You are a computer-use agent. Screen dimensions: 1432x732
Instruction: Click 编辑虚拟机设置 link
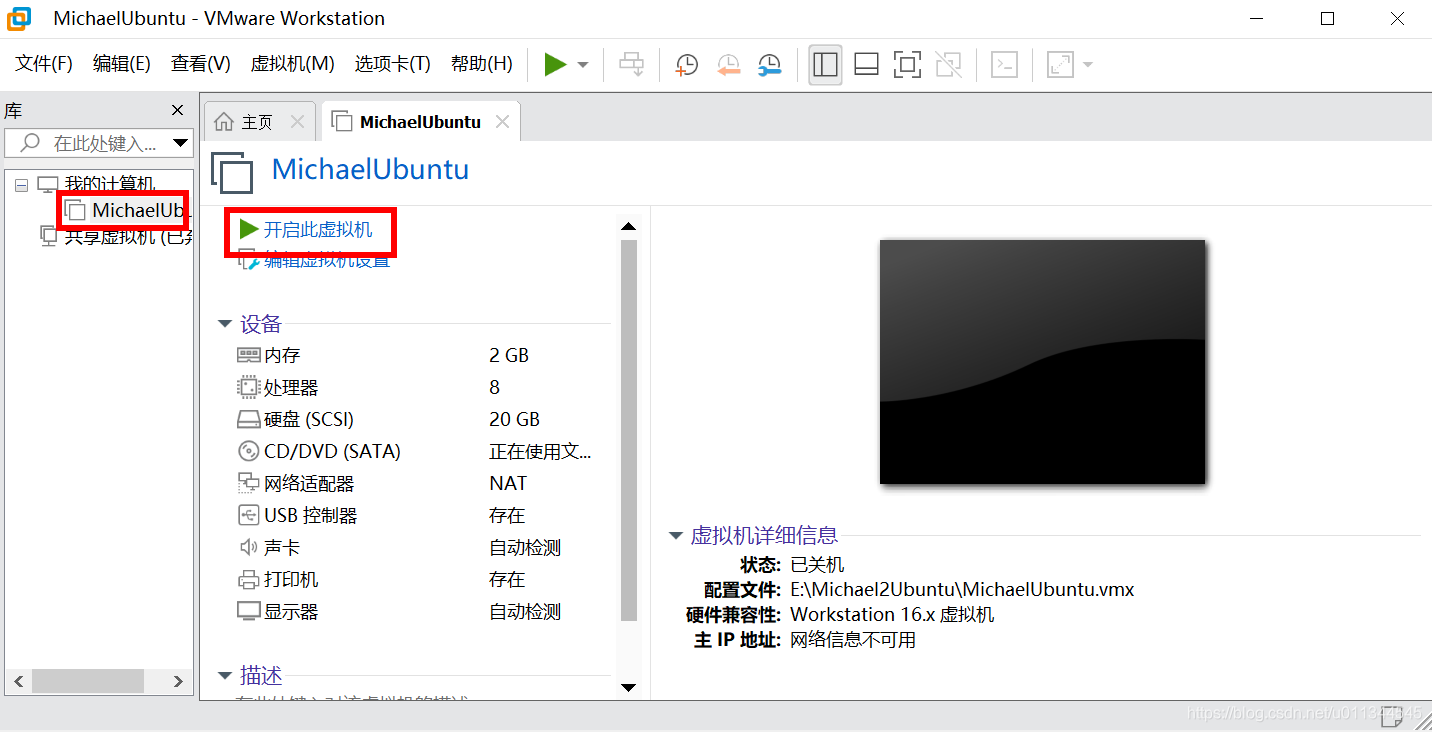pyautogui.click(x=327, y=260)
